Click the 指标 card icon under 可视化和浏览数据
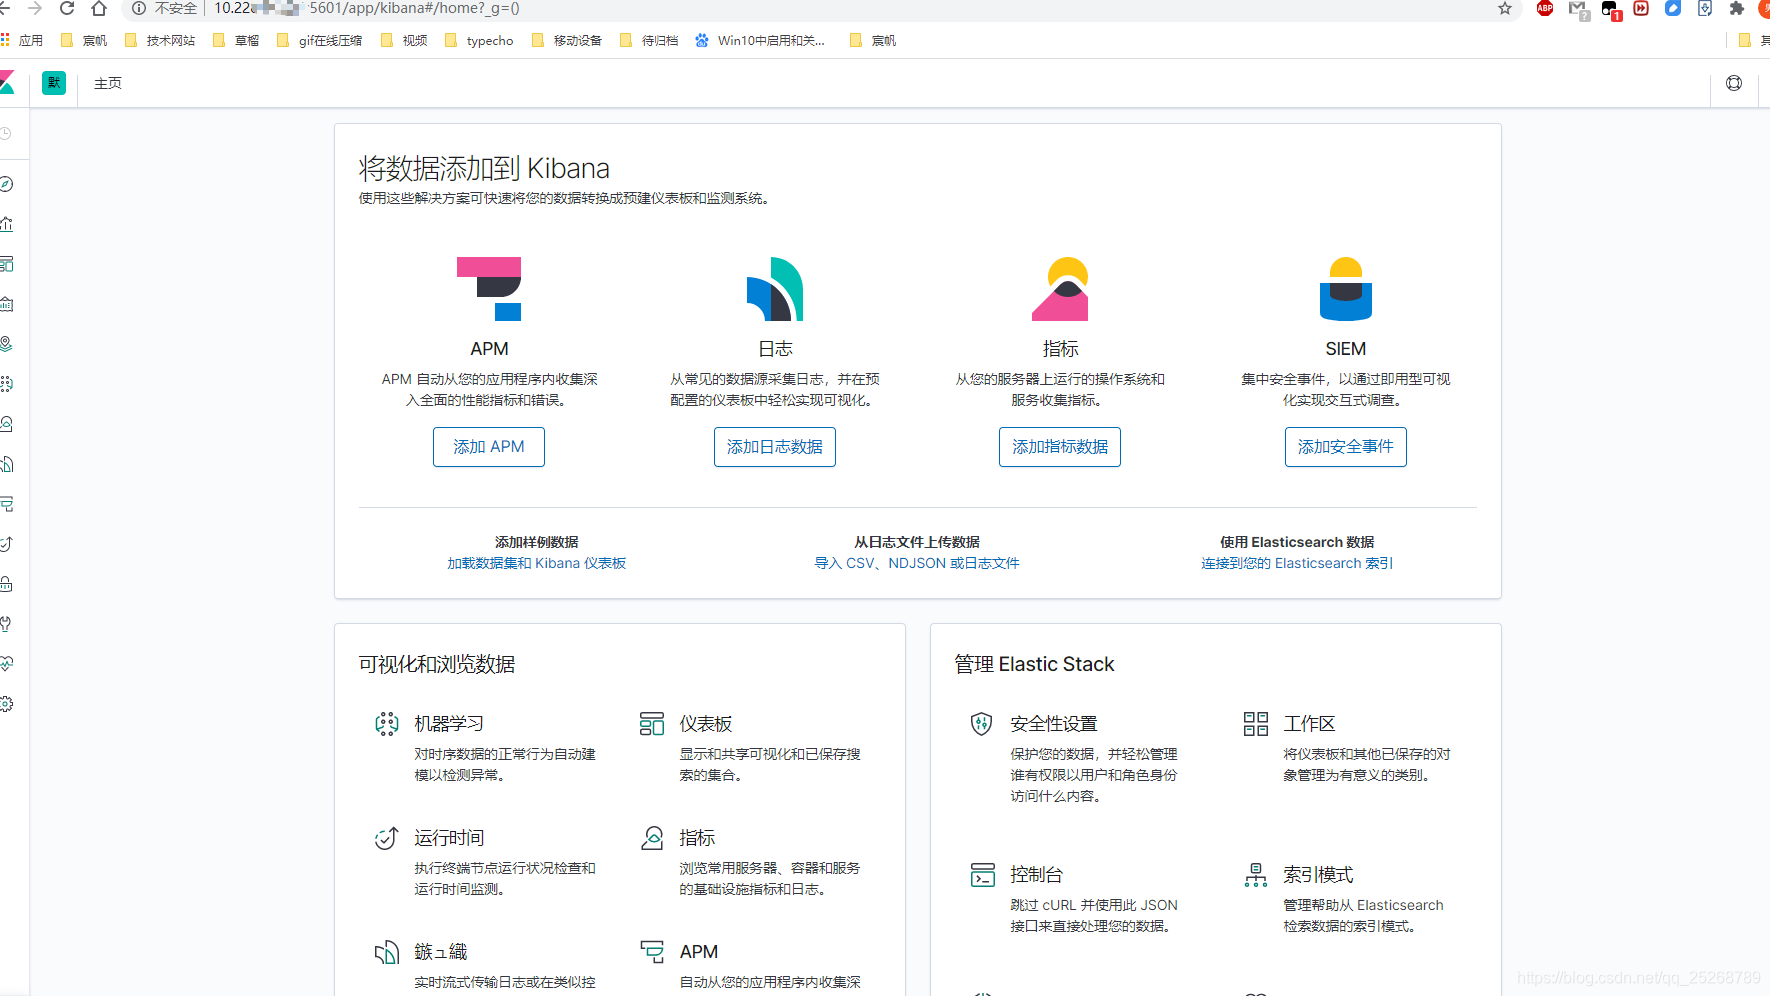The image size is (1770, 996). click(x=652, y=838)
